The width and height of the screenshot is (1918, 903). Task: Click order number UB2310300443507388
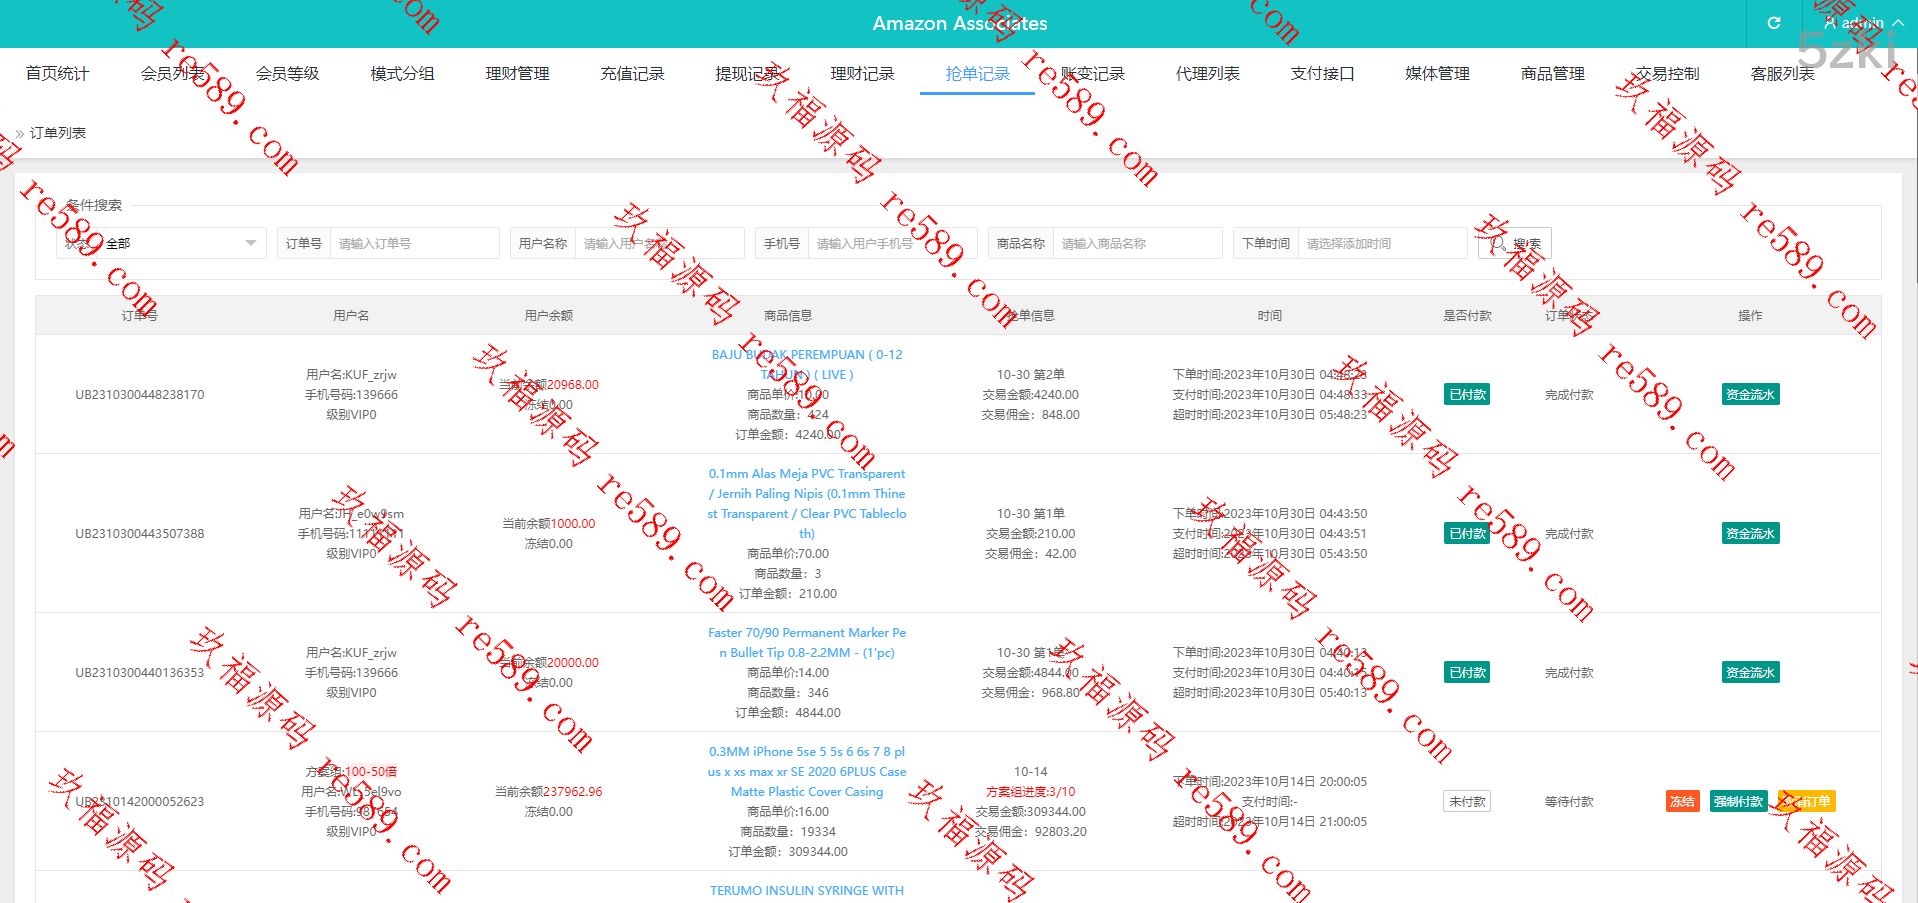pyautogui.click(x=140, y=533)
